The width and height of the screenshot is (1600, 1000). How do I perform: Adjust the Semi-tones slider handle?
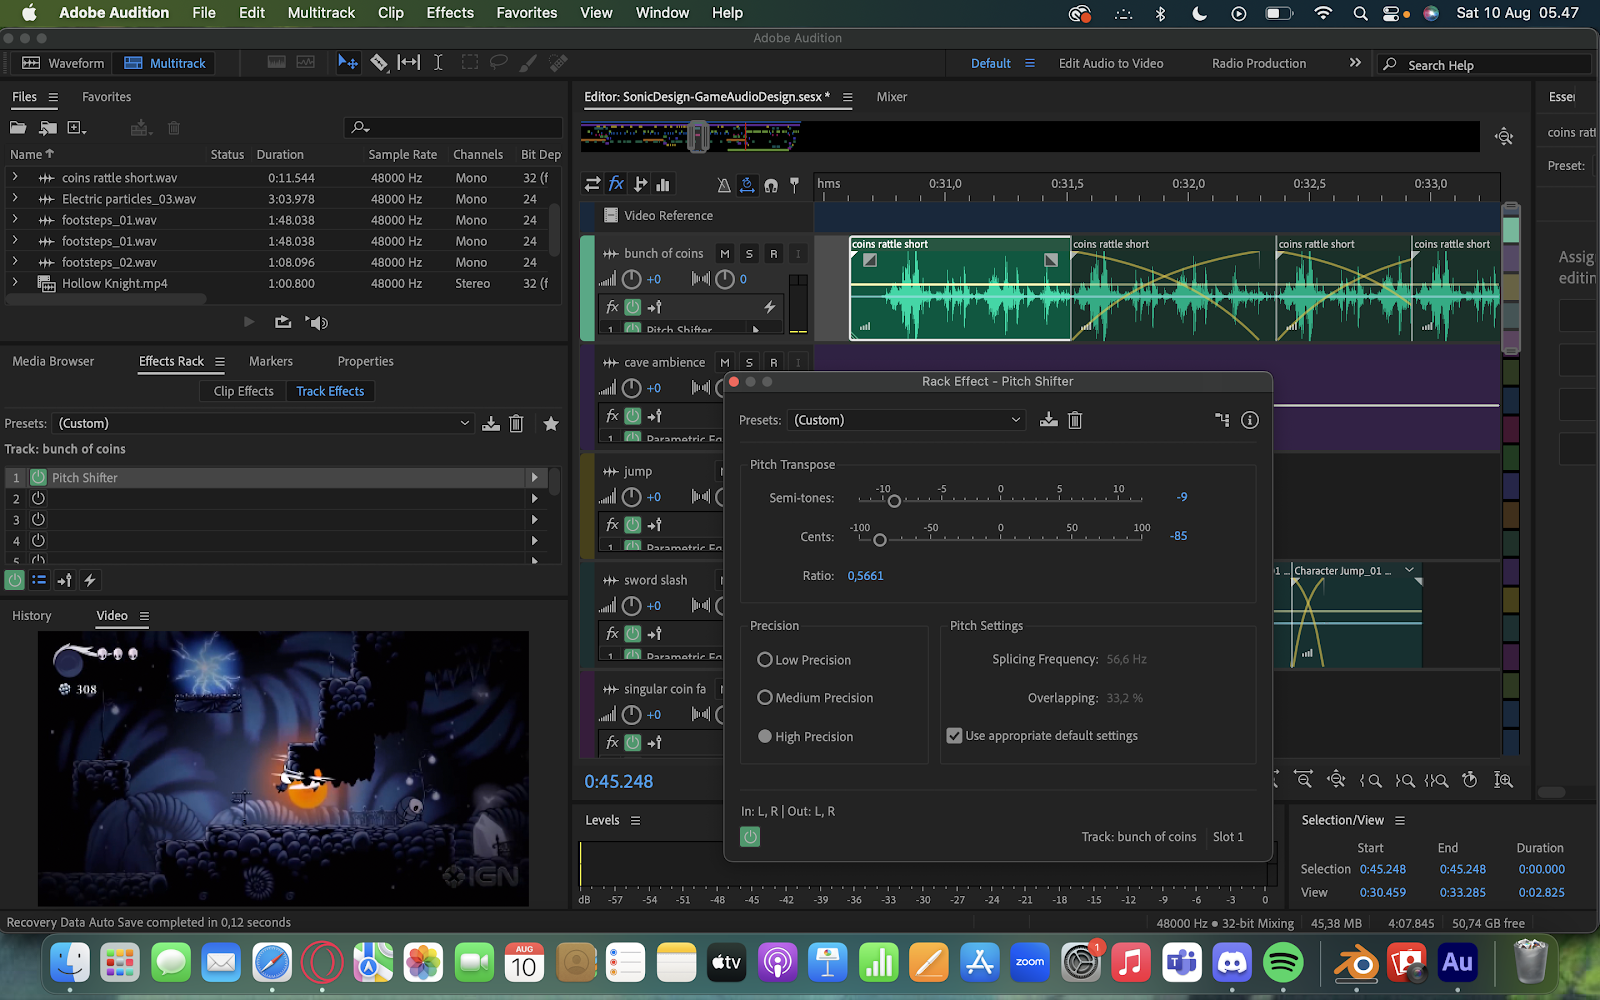pos(894,501)
